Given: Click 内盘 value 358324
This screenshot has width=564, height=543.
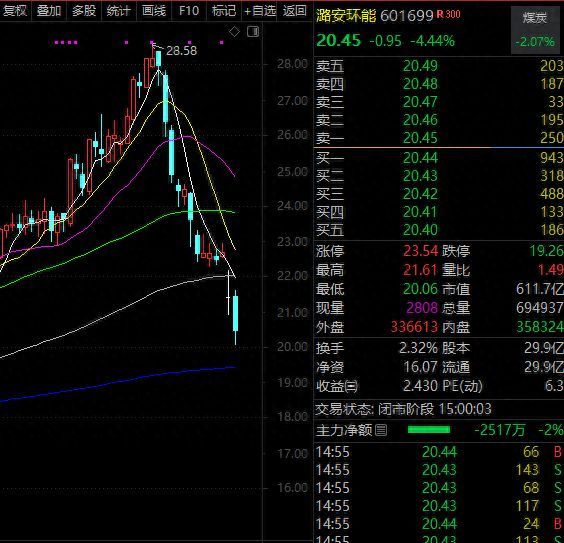Looking at the screenshot, I should tap(540, 327).
